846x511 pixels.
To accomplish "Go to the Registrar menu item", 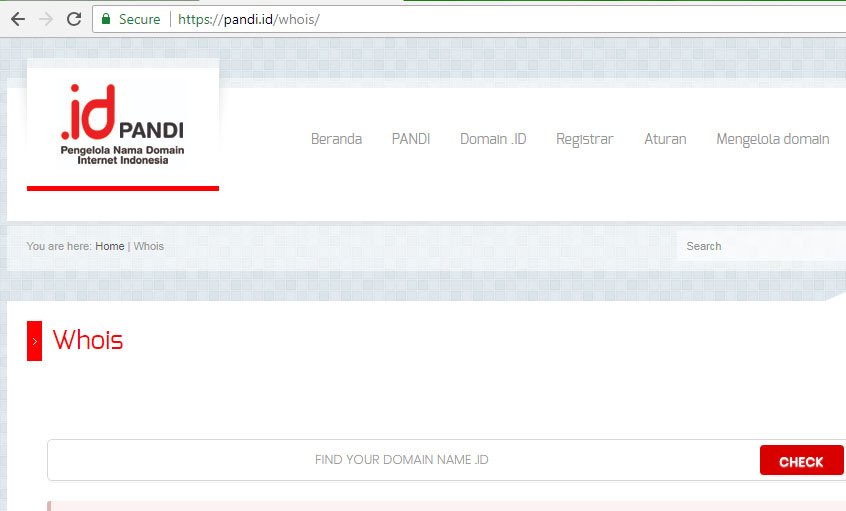I will [x=585, y=139].
